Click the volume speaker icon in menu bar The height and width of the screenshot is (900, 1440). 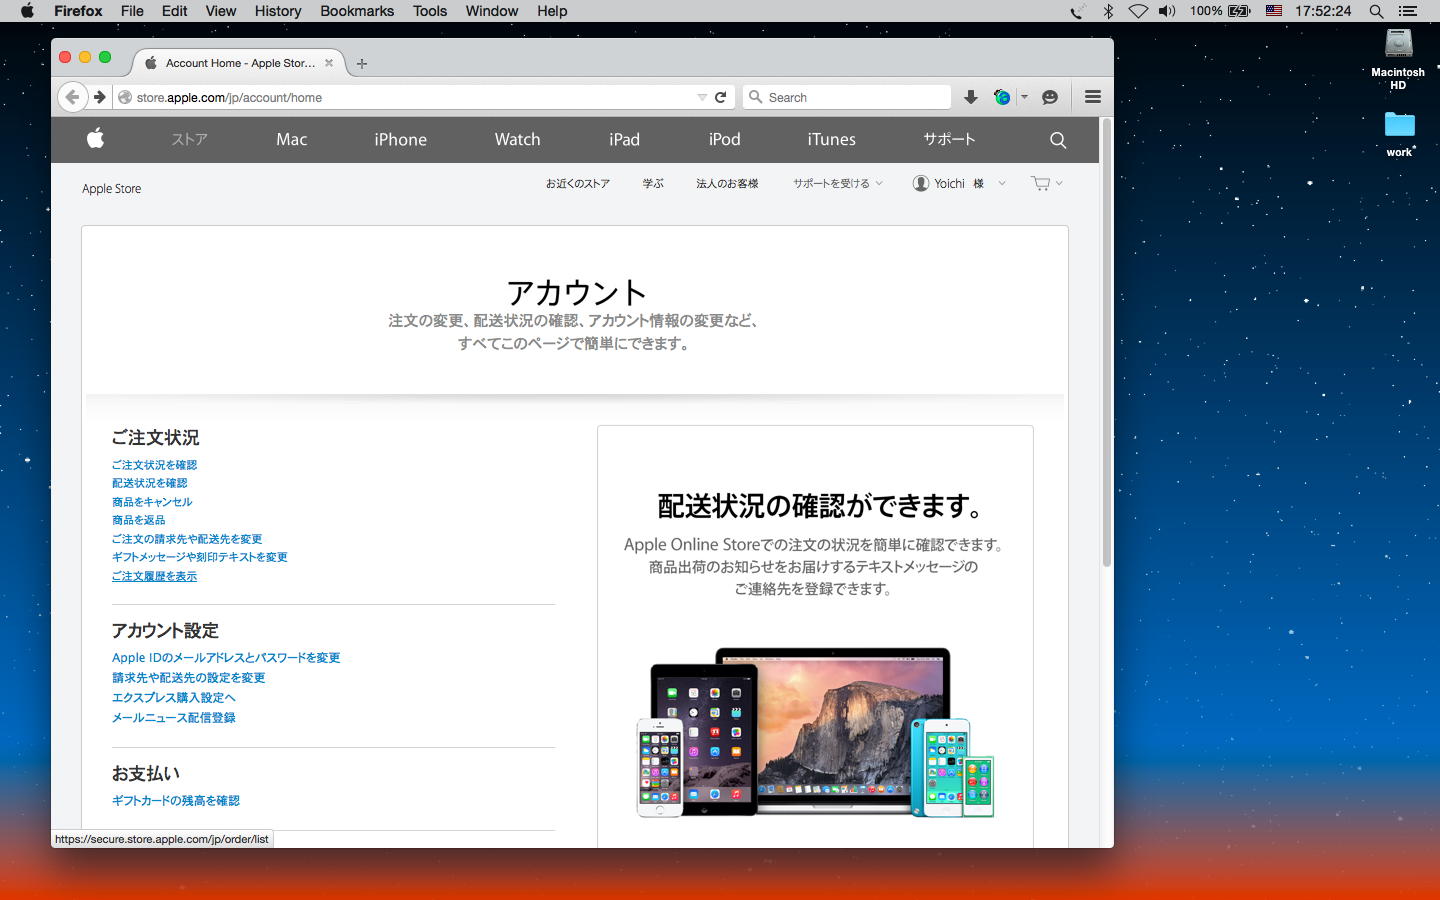coord(1167,11)
